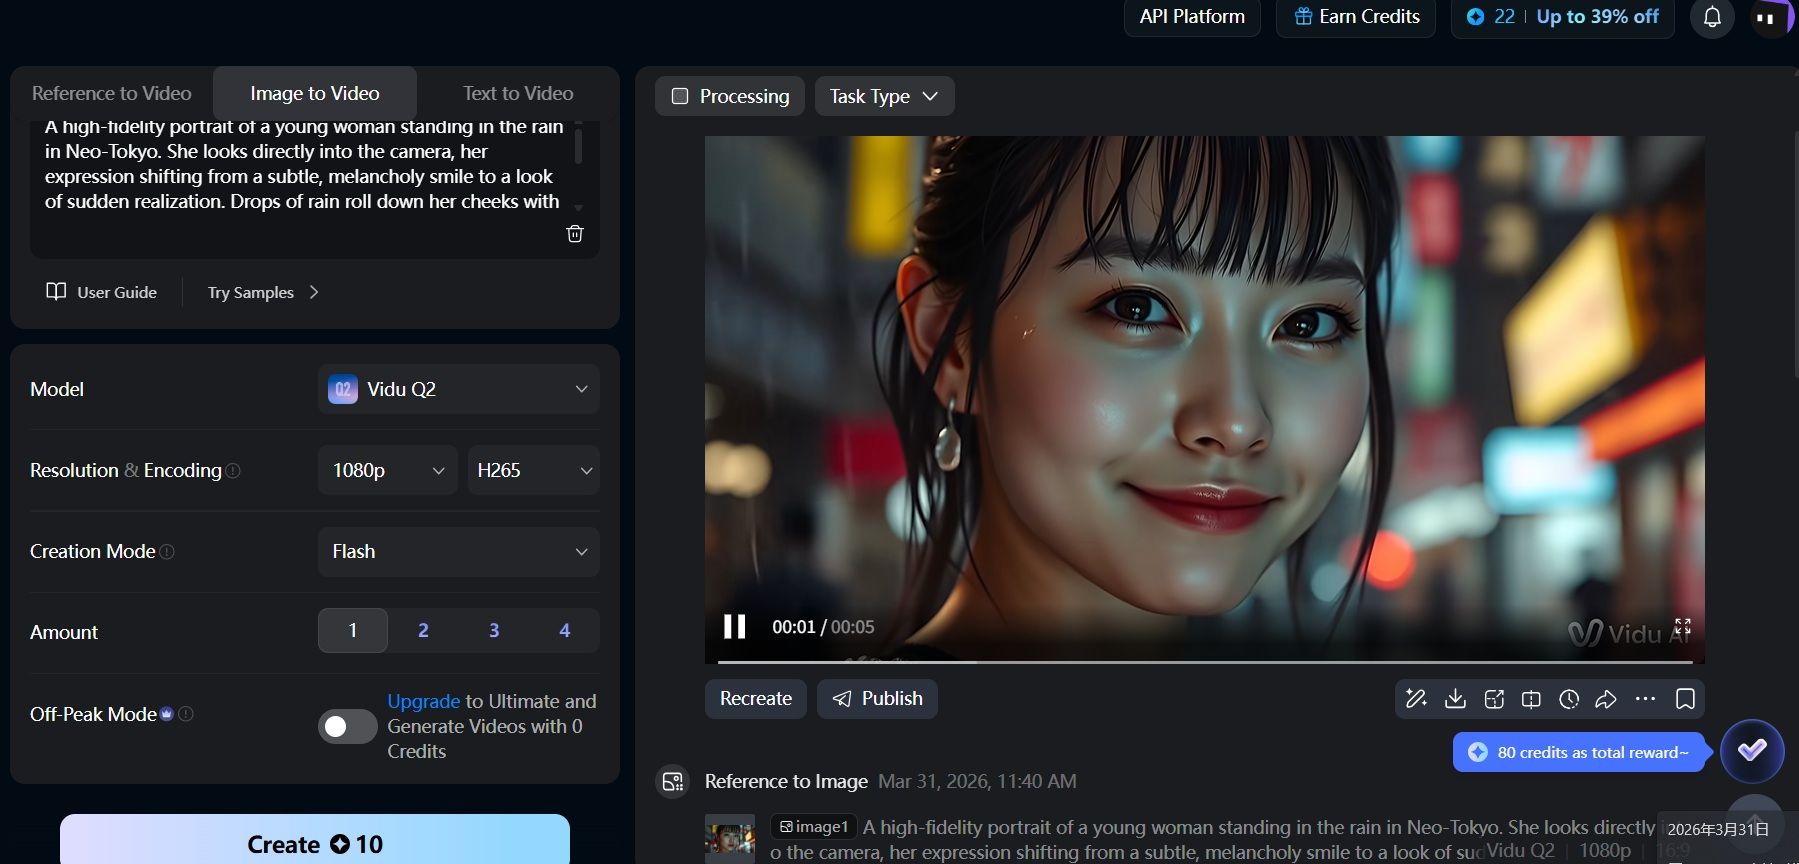Click the upscale icon in video toolbar

(x=1494, y=699)
